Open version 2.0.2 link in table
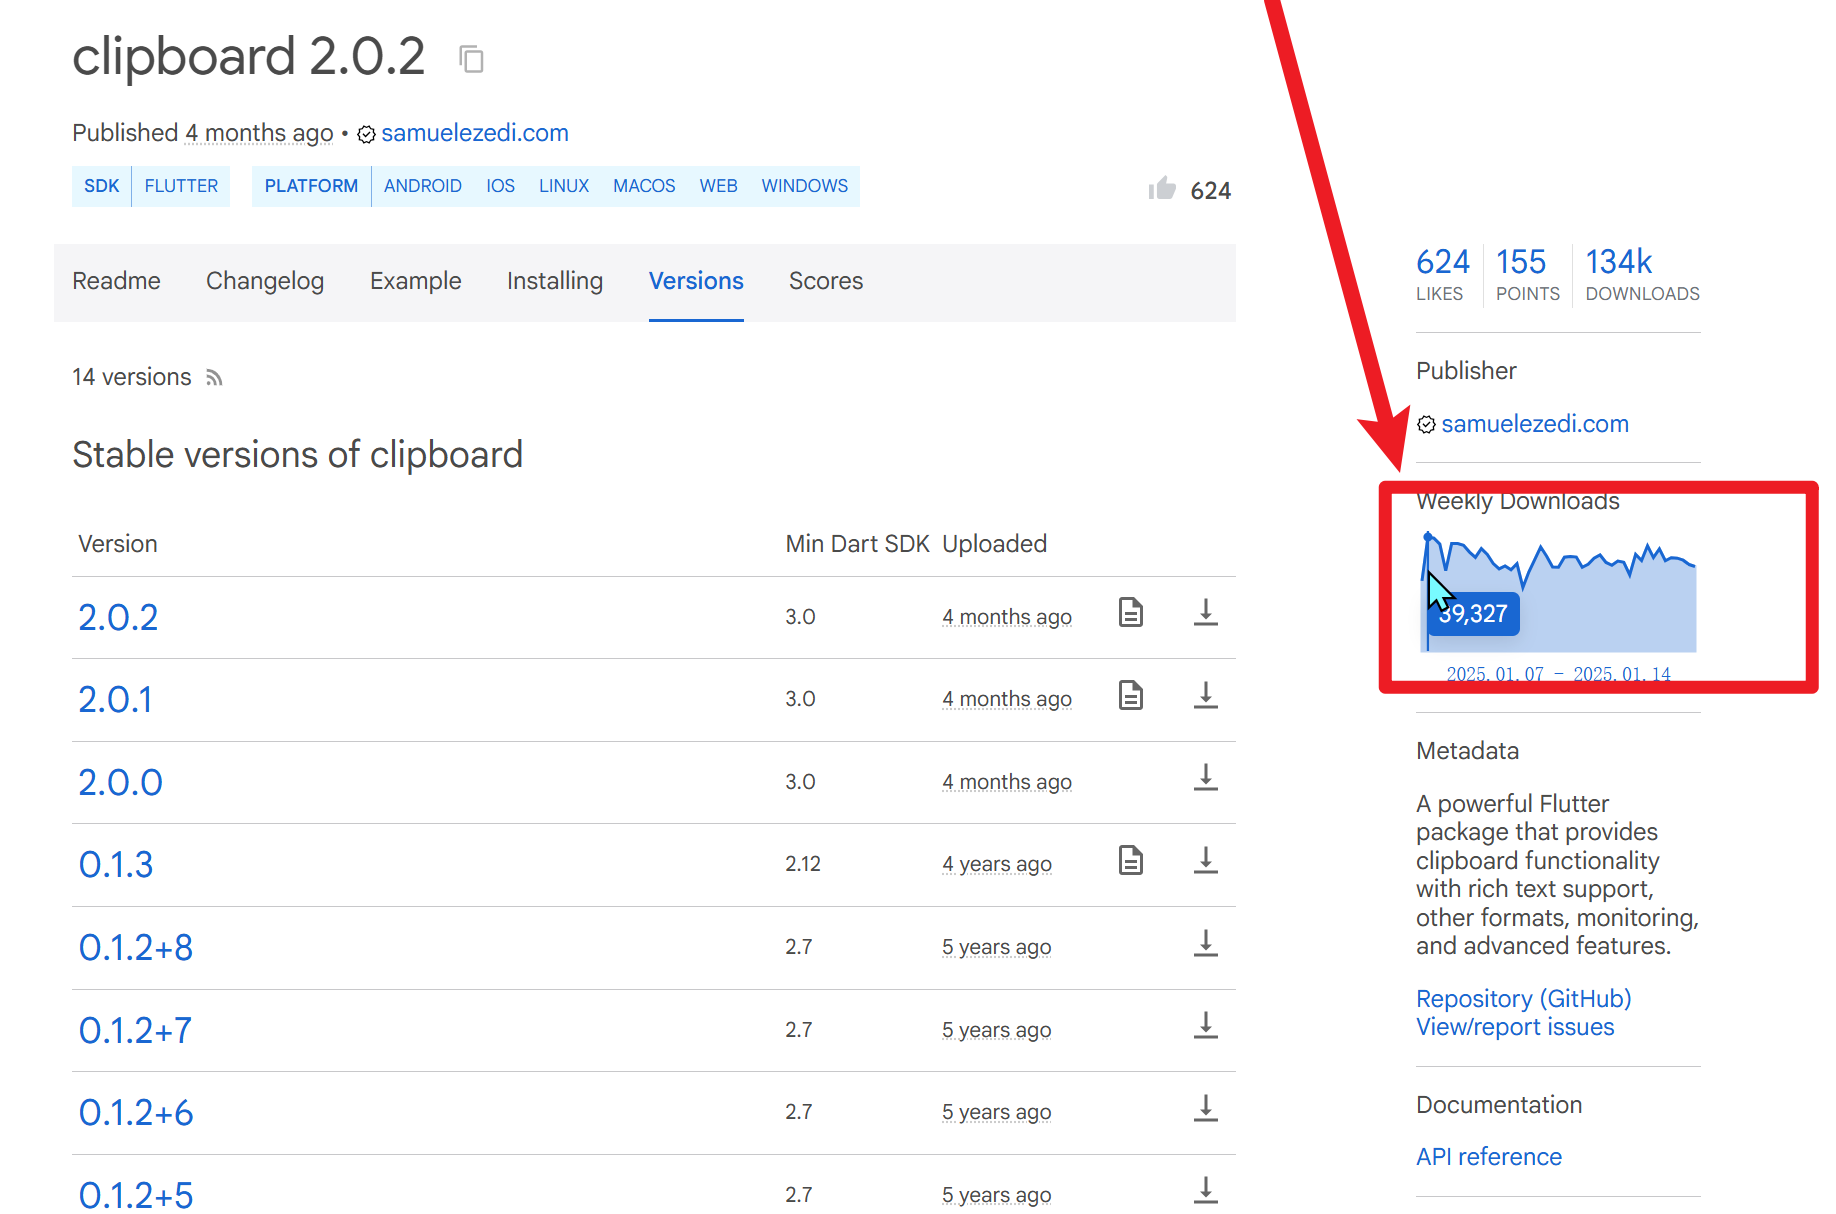The height and width of the screenshot is (1214, 1836). click(x=118, y=618)
